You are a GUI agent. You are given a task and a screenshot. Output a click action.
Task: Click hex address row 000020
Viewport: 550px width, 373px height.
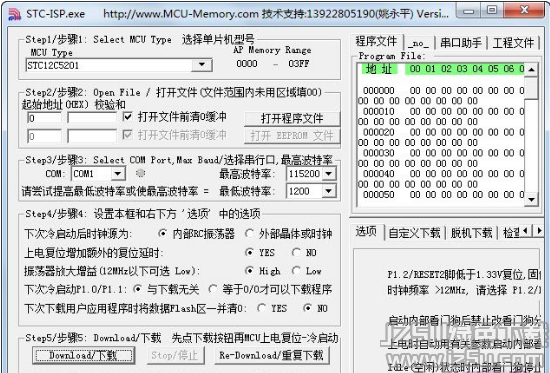[379, 132]
